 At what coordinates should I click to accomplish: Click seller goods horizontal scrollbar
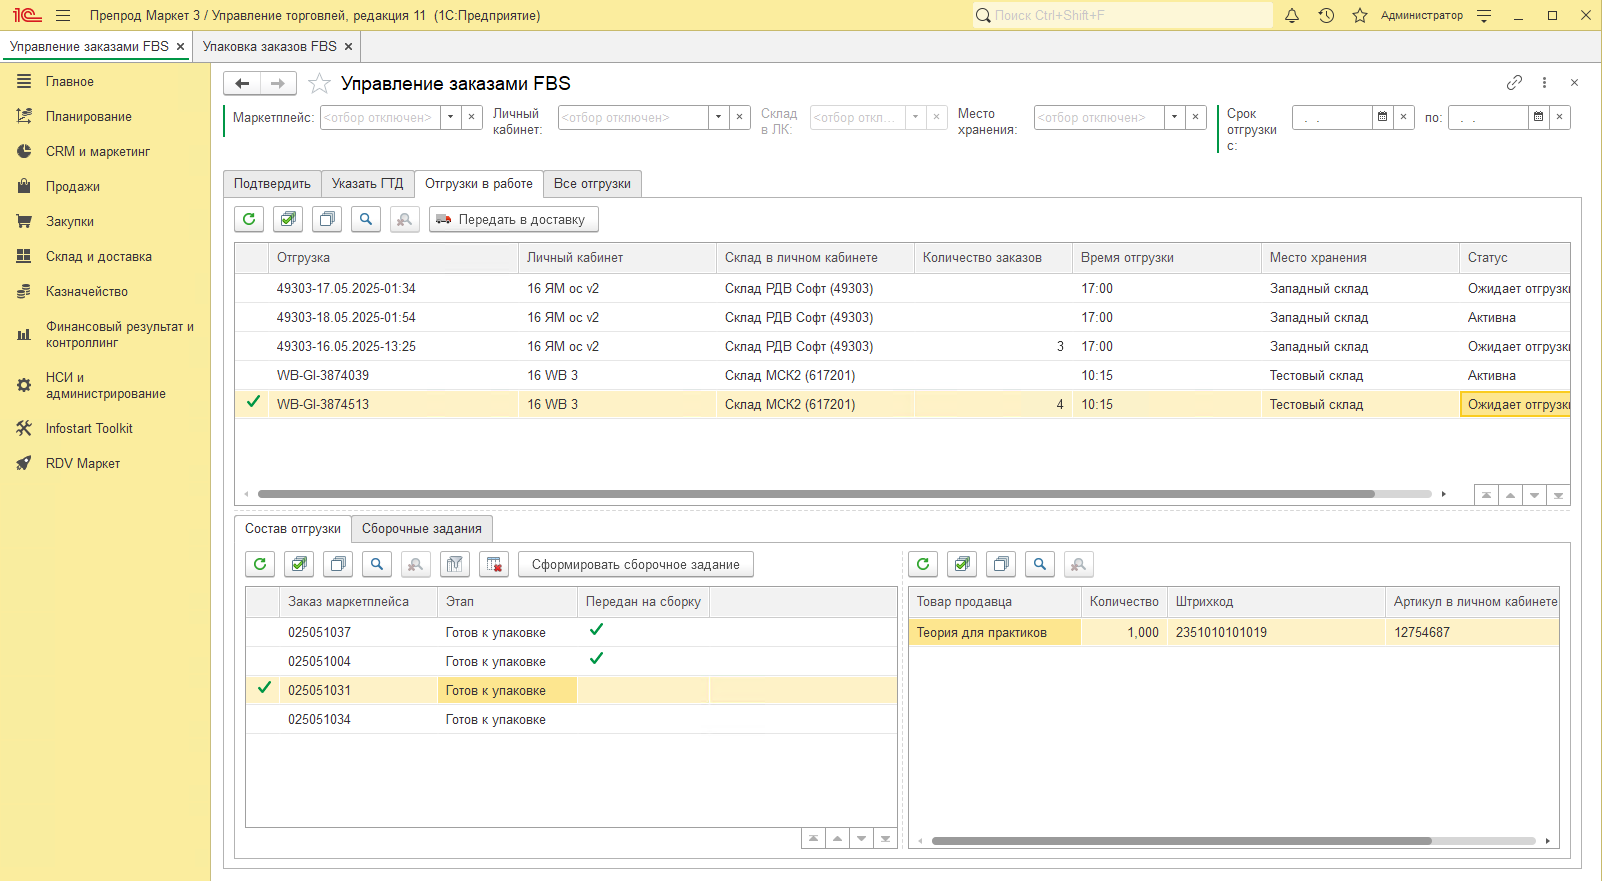[1181, 841]
